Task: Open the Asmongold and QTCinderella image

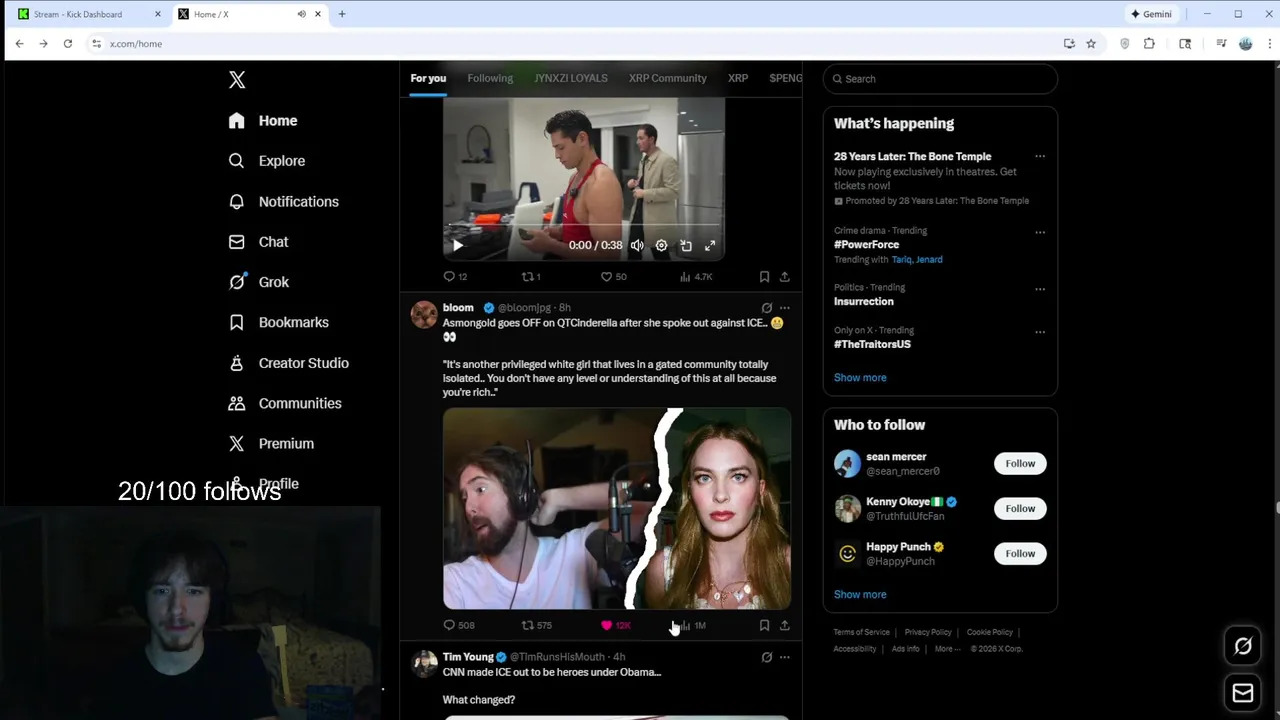Action: (x=617, y=508)
